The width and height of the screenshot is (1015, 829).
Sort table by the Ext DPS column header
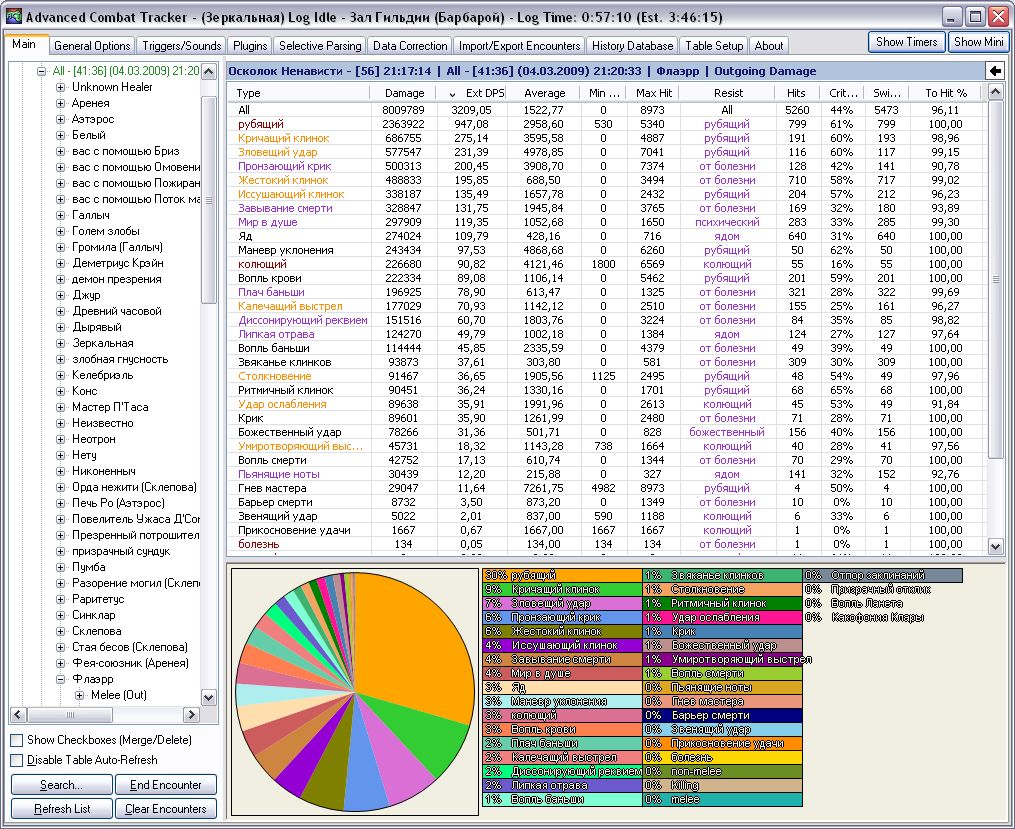tap(471, 93)
